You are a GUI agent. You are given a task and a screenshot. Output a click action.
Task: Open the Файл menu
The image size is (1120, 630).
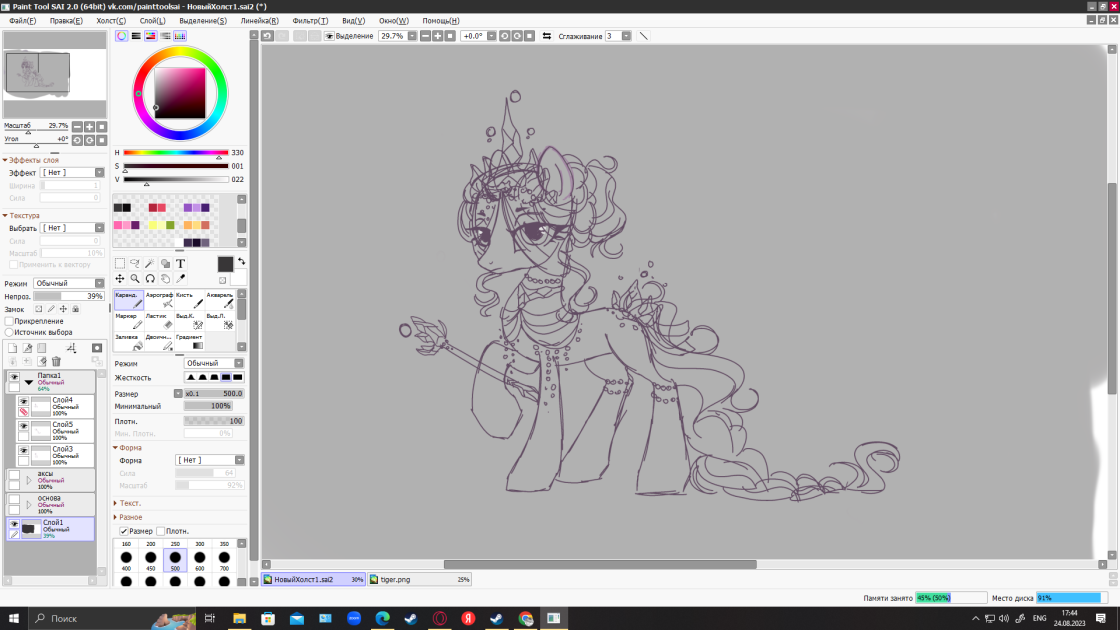click(x=23, y=21)
